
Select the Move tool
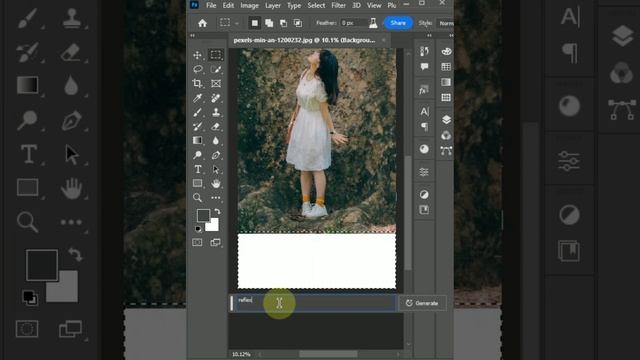(x=198, y=55)
